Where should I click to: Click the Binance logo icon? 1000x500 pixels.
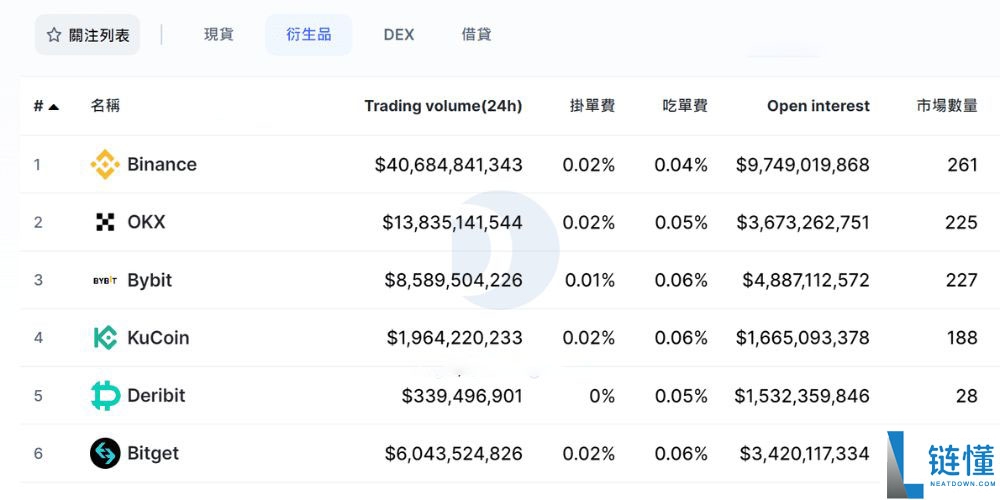[105, 165]
